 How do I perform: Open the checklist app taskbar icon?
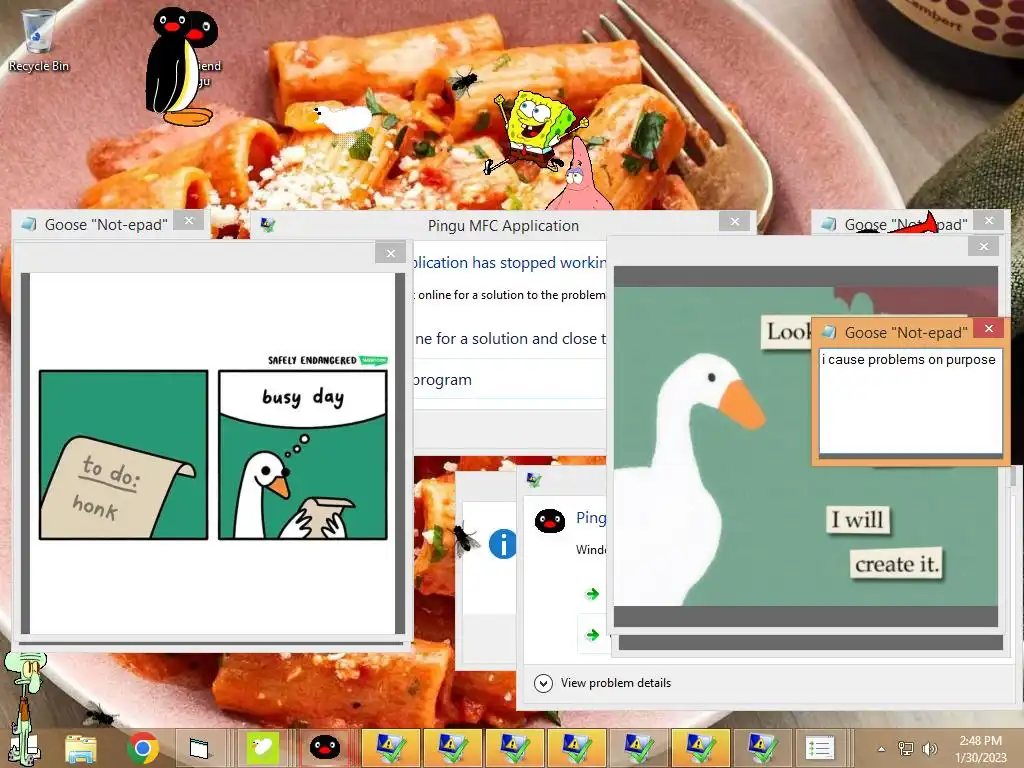(820, 748)
